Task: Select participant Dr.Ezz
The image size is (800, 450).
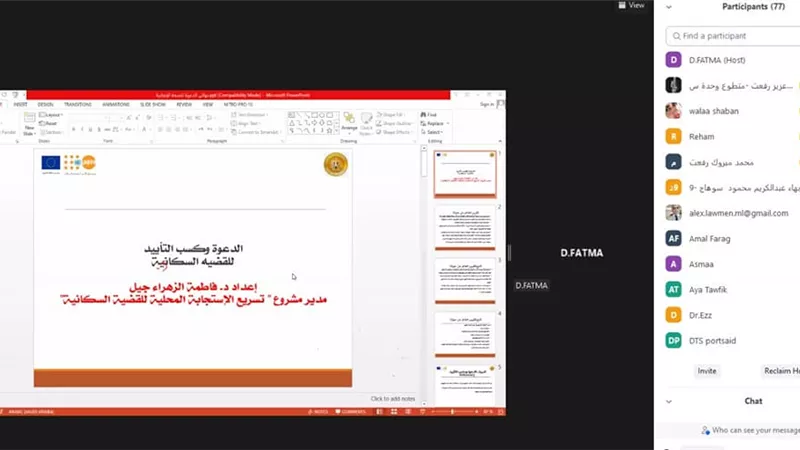Action: tap(733, 315)
